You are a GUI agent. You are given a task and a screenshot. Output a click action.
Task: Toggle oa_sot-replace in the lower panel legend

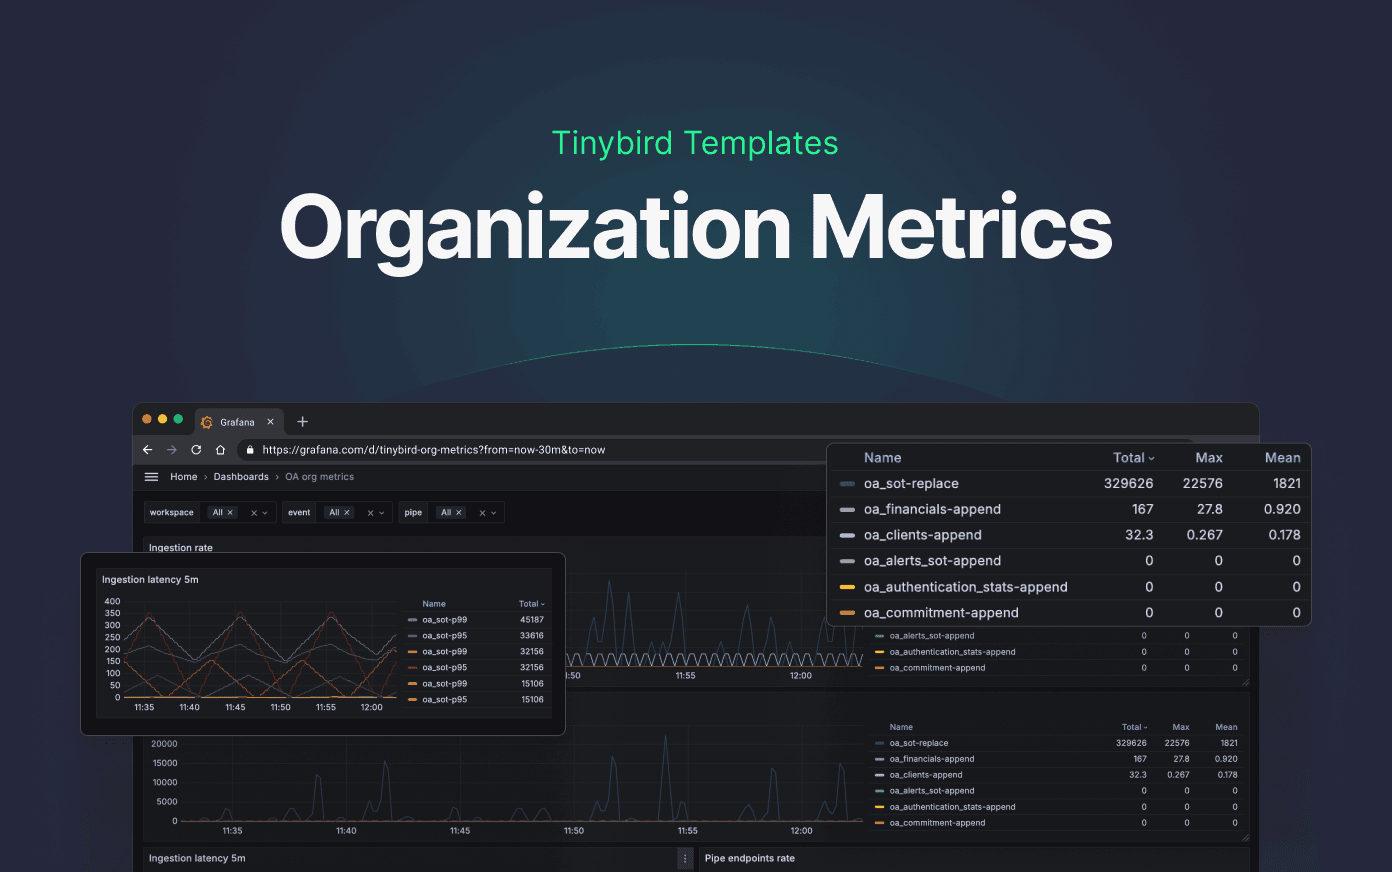pos(919,744)
